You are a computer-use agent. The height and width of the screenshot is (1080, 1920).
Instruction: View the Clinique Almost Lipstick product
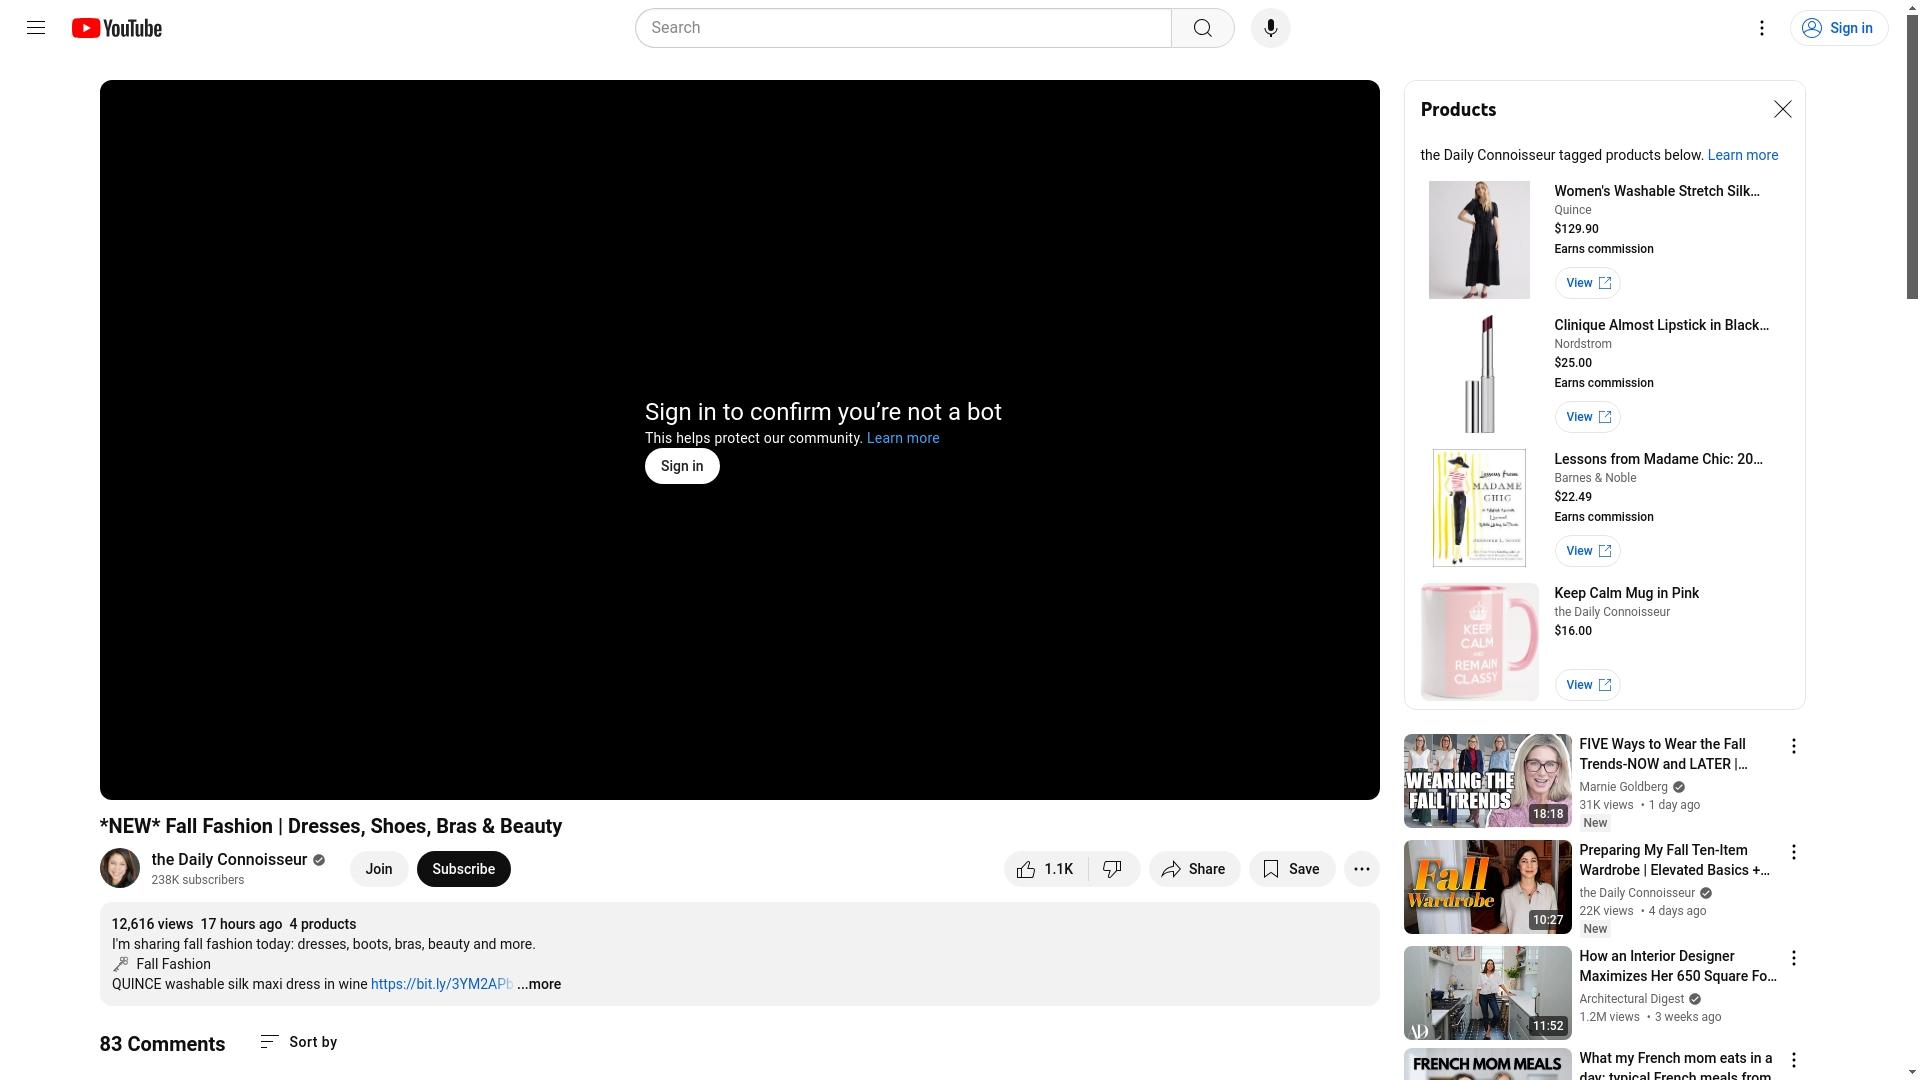point(1588,417)
